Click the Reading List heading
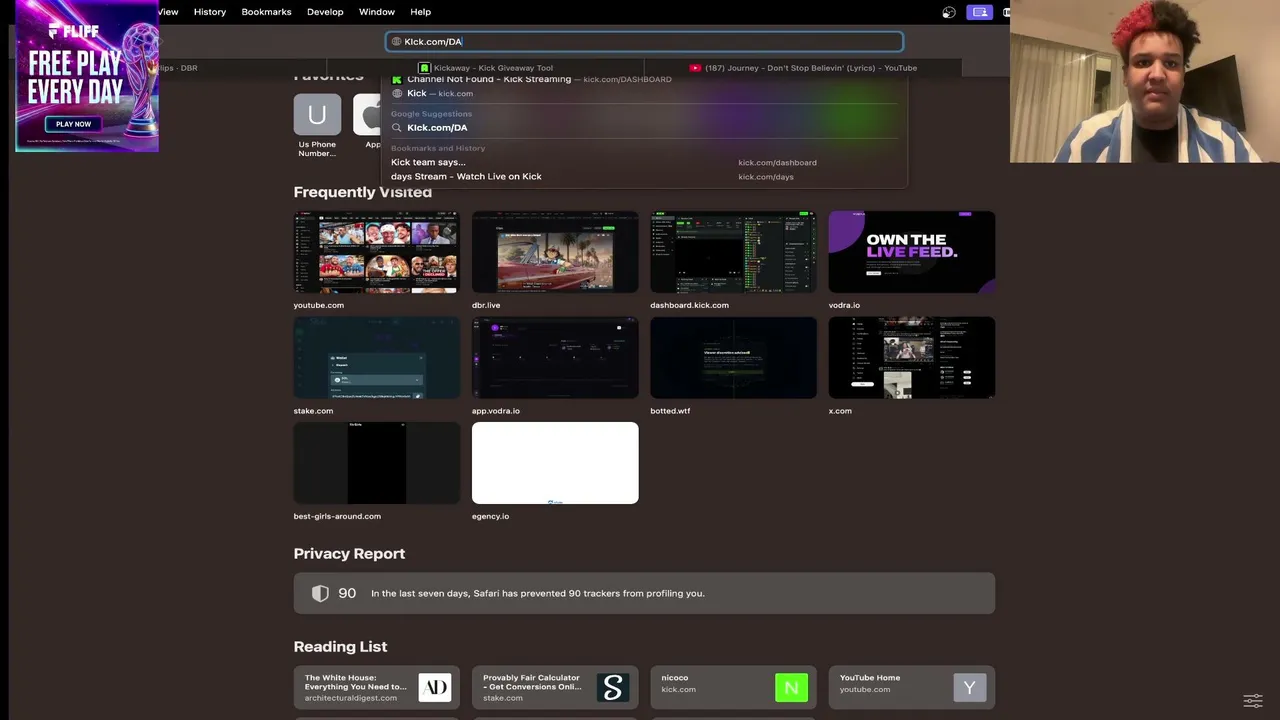The image size is (1280, 720). (340, 647)
